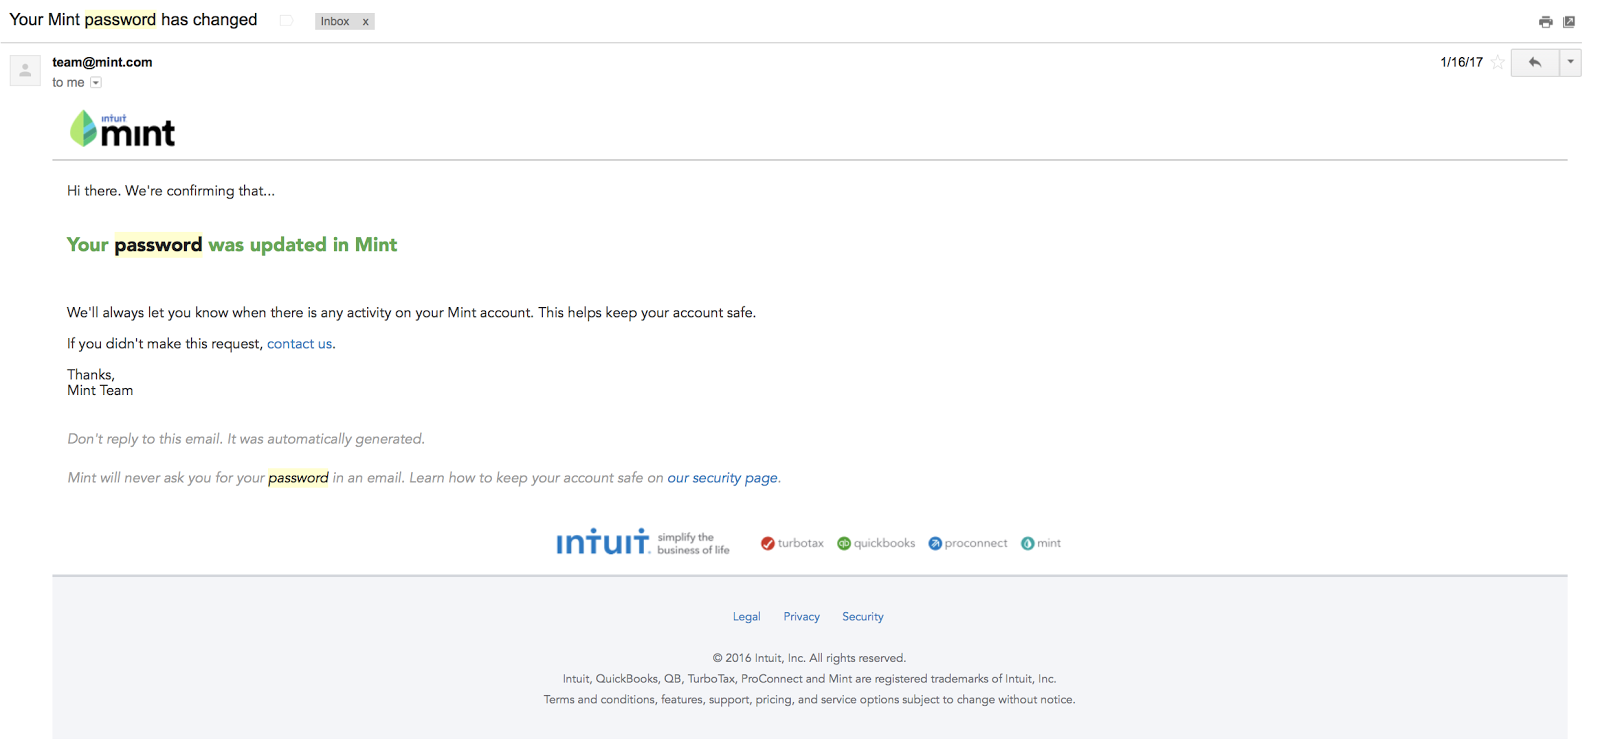Open the 'contact us' link
Screen dimensions: 1600x750
pyautogui.click(x=299, y=344)
